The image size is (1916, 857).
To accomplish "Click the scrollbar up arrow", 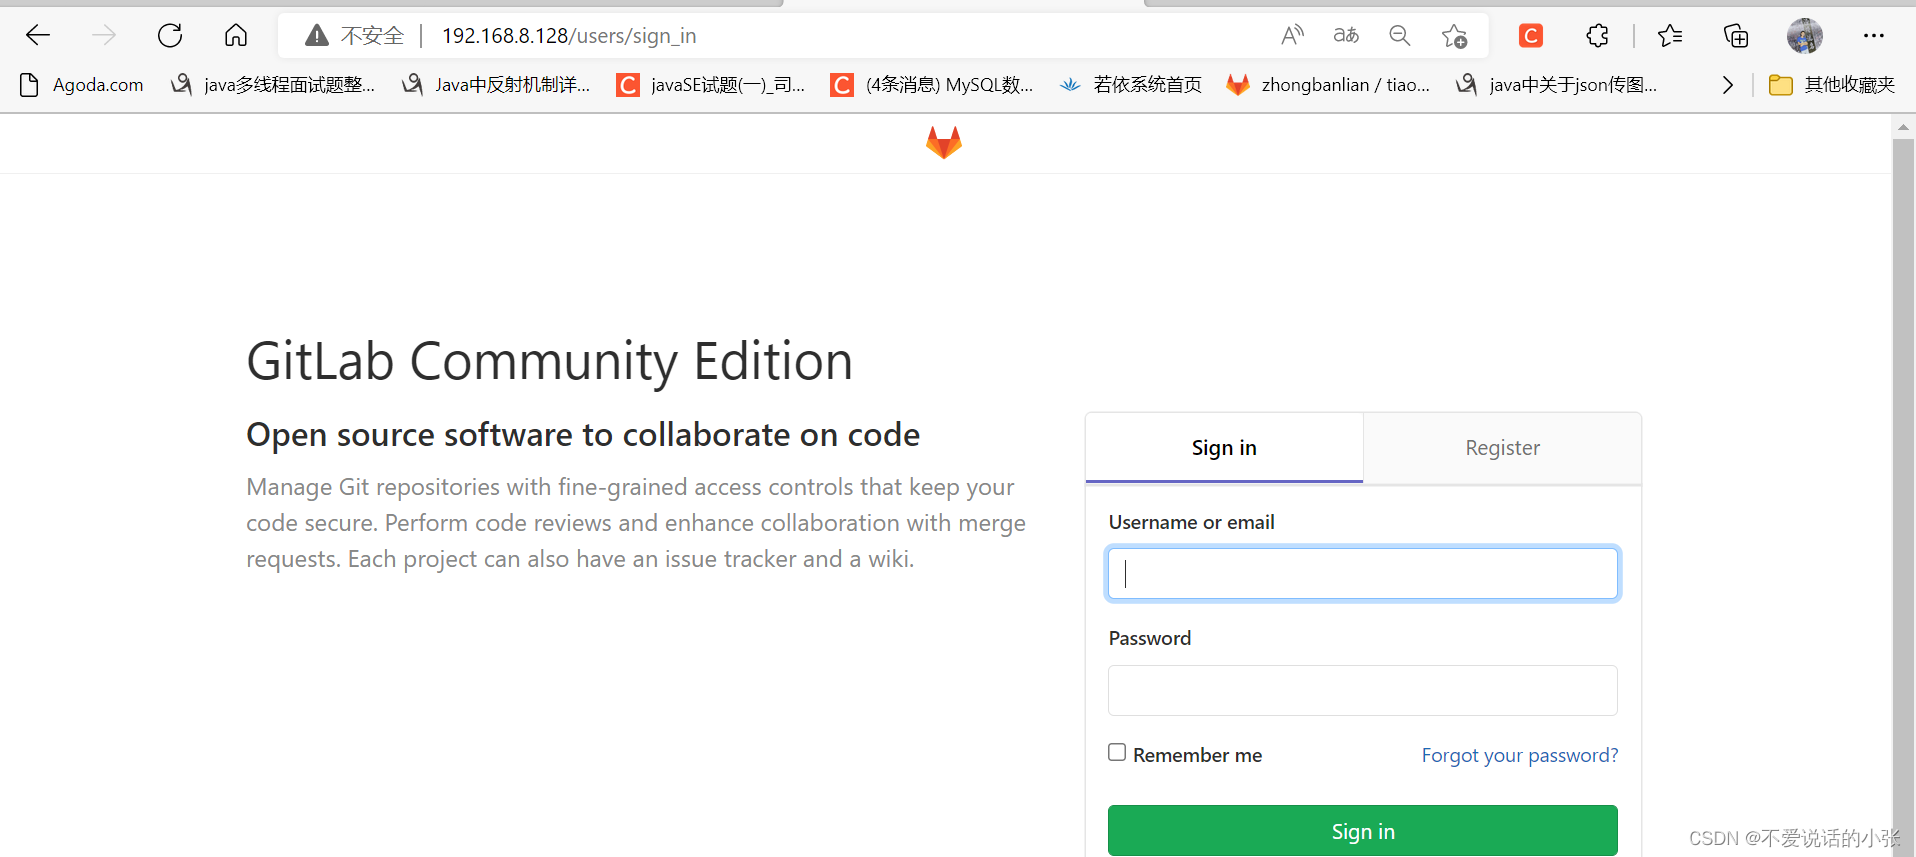I will 1903,127.
